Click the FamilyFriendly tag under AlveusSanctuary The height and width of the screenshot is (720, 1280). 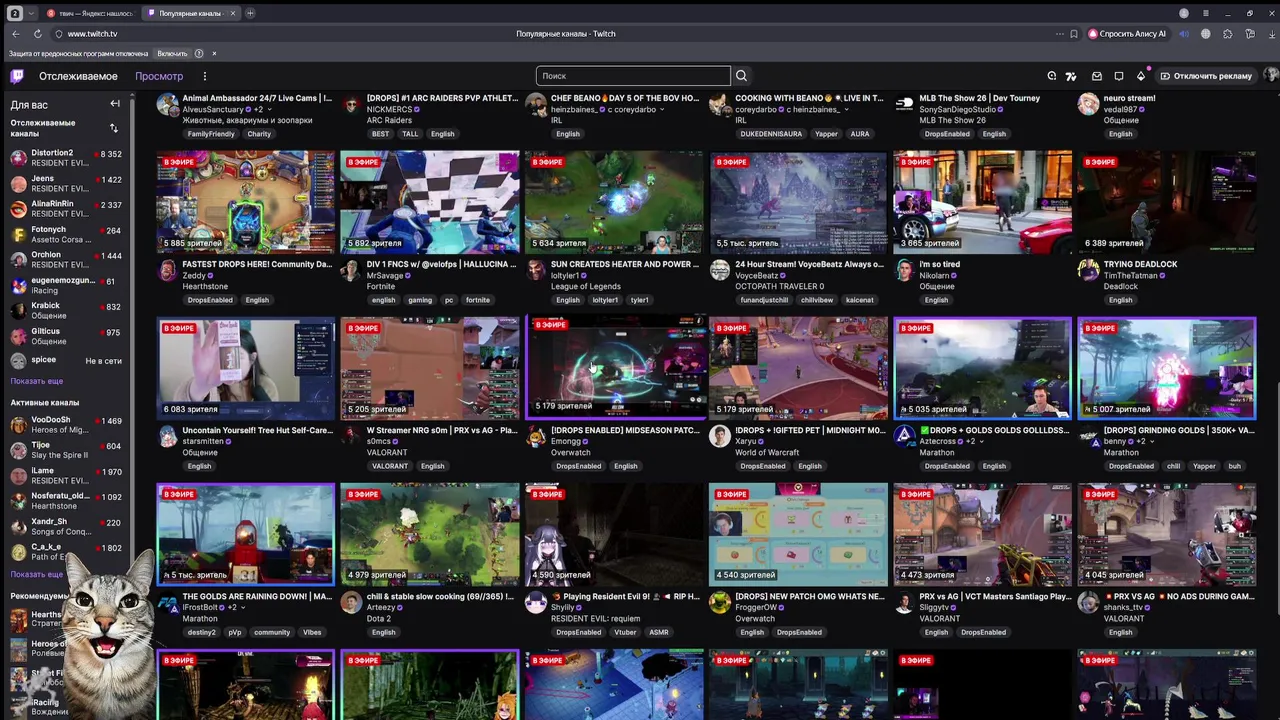[x=211, y=134]
